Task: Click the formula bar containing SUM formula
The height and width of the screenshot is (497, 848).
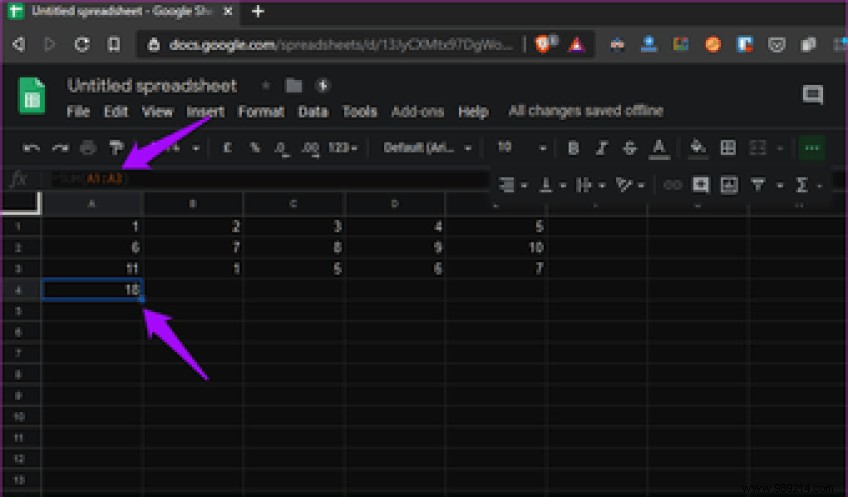Action: [x=268, y=178]
